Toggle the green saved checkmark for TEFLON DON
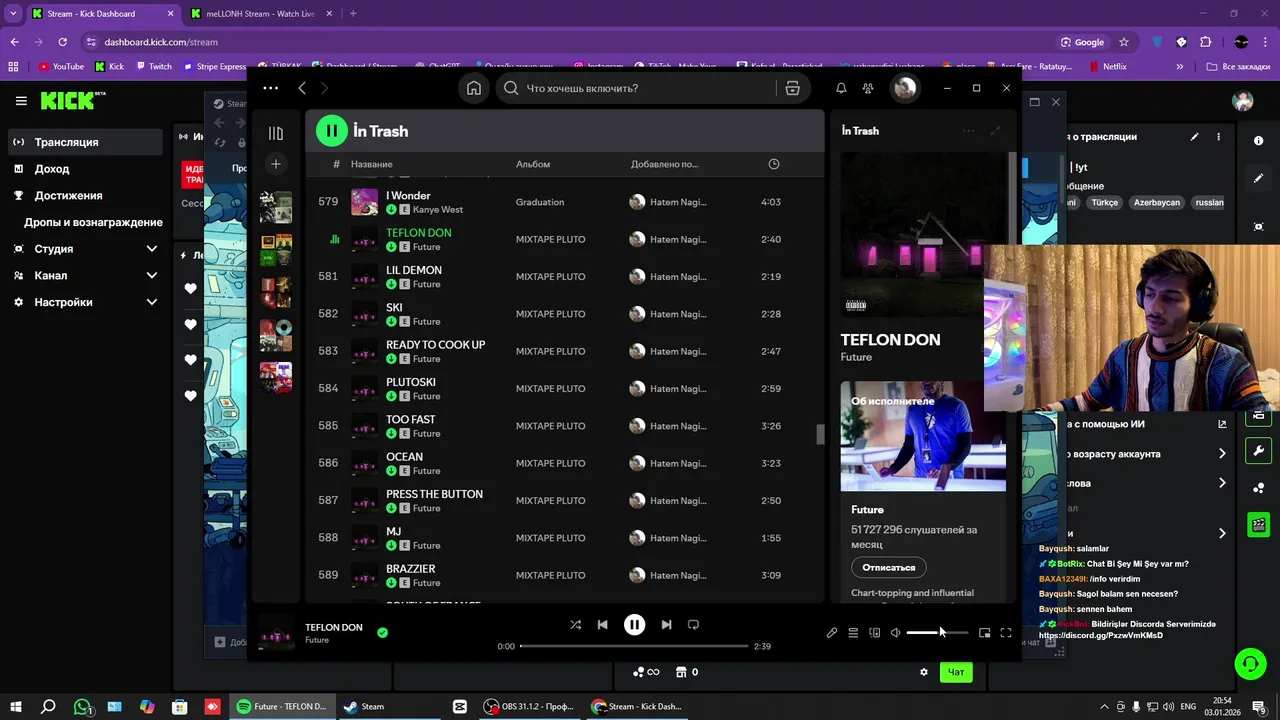Viewport: 1280px width, 720px height. pos(382,632)
